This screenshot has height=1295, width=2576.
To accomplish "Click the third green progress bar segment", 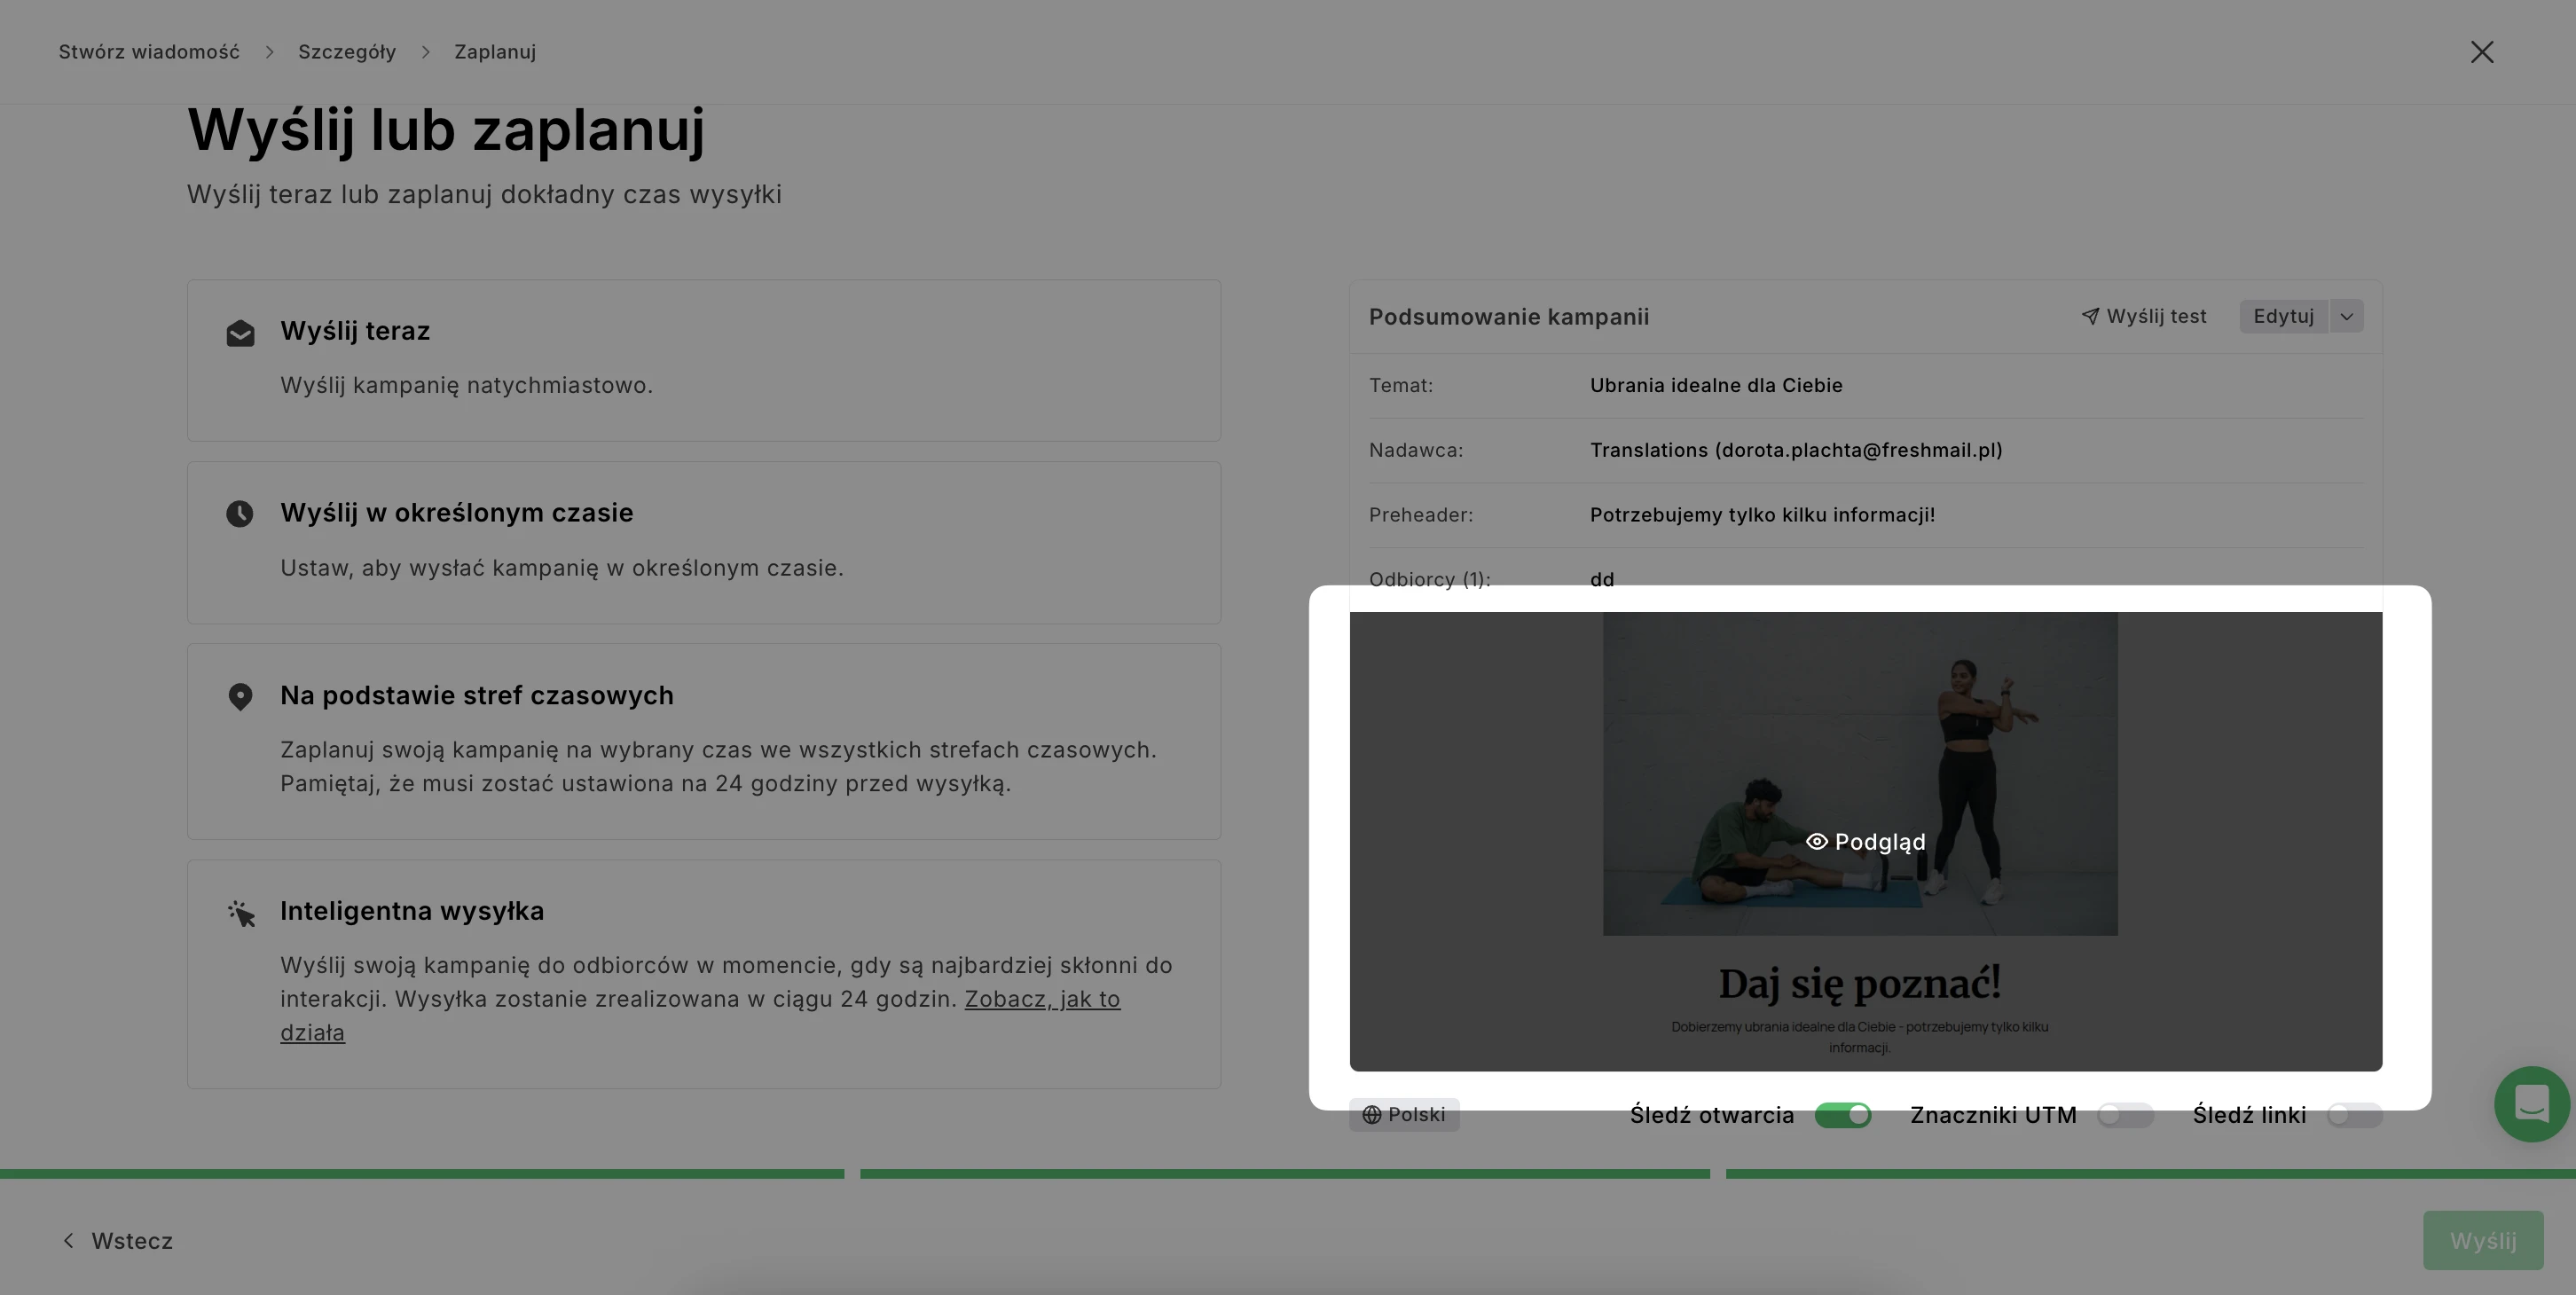I will click(2151, 1174).
